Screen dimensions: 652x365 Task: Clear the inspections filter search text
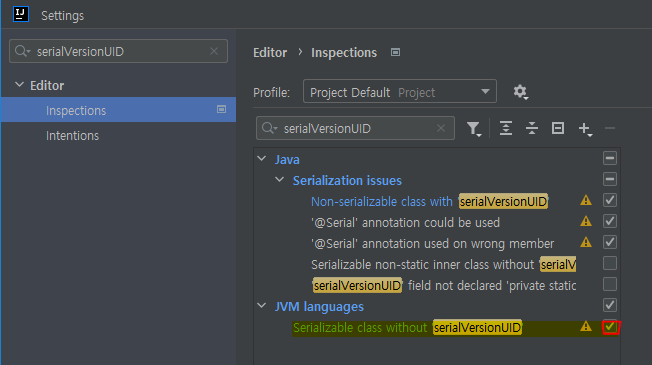tap(441, 128)
